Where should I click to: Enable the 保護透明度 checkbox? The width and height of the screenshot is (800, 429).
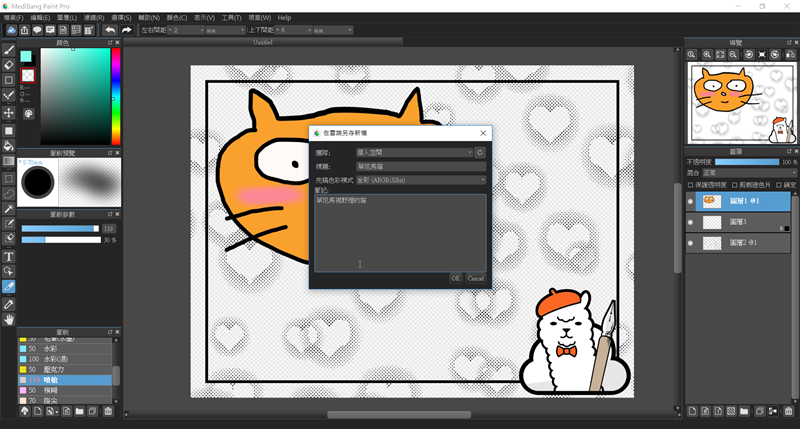pyautogui.click(x=690, y=184)
